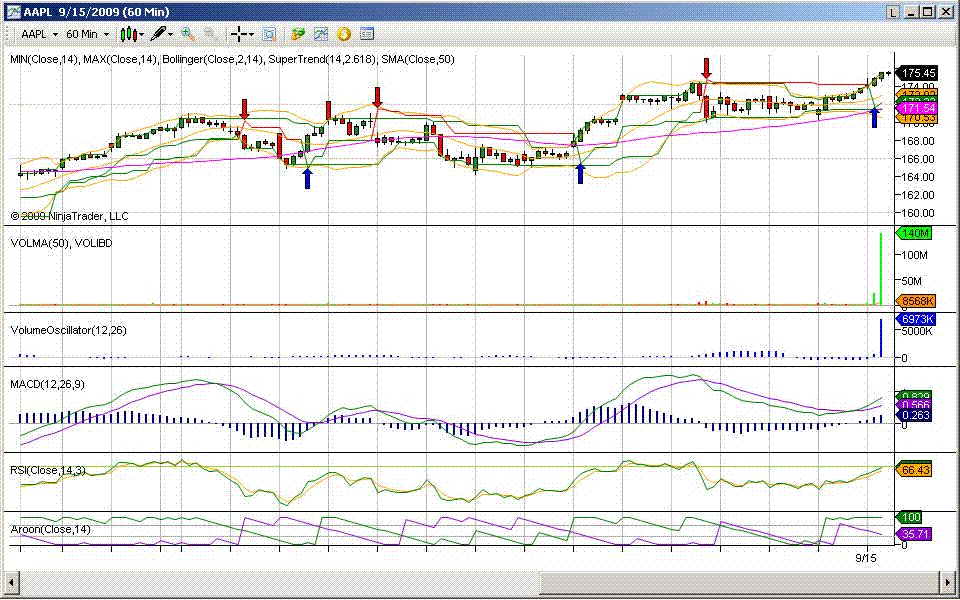Click the 100M volume axis label
The height and width of the screenshot is (600, 960).
[915, 255]
